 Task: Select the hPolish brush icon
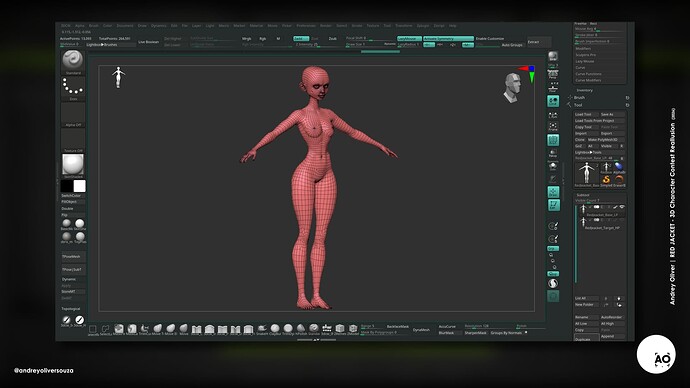(x=301, y=329)
